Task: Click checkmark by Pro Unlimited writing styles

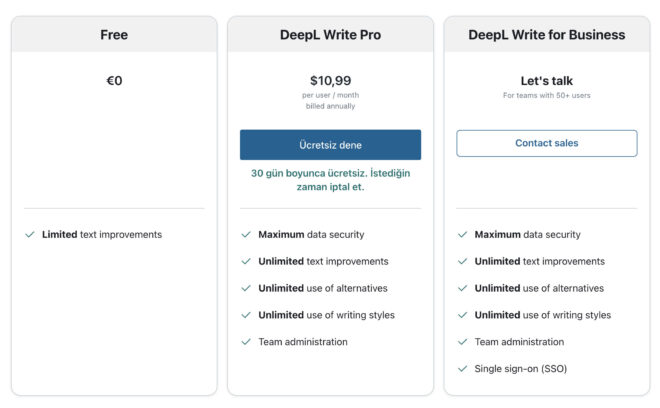Action: [x=246, y=316]
